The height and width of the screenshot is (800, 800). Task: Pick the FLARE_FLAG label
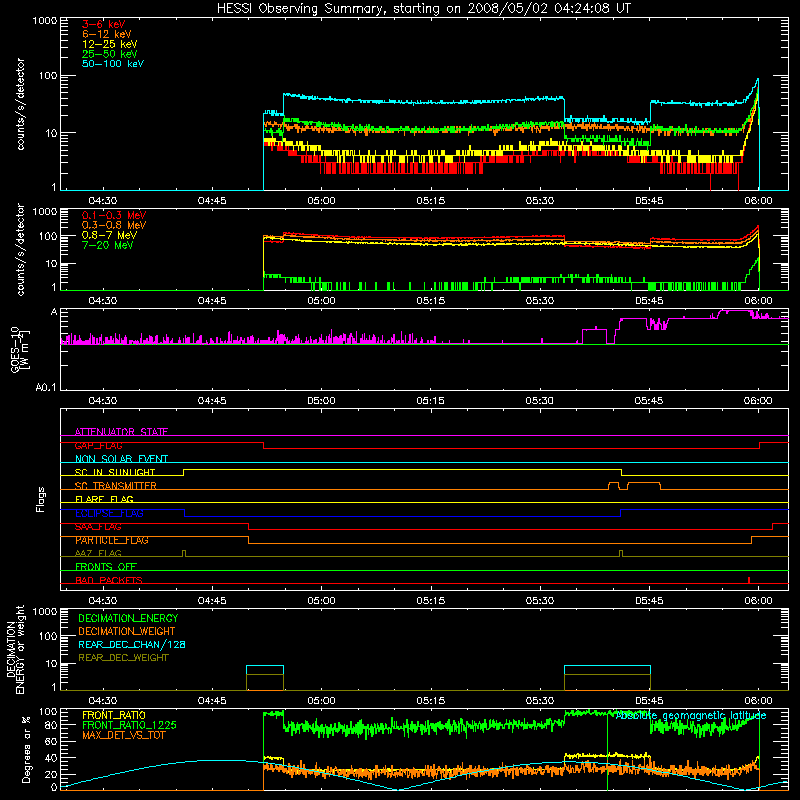[104, 499]
